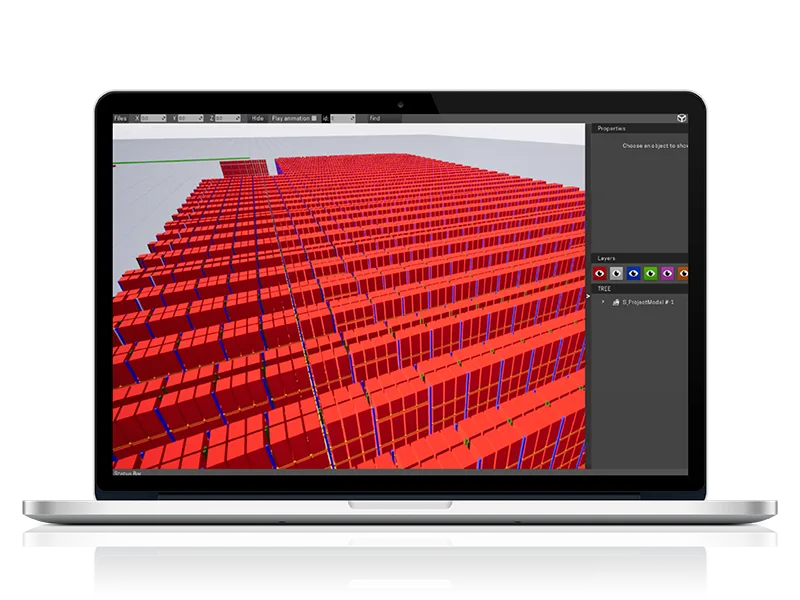Click the X coordinate input field
800x600 pixels.
click(x=153, y=118)
